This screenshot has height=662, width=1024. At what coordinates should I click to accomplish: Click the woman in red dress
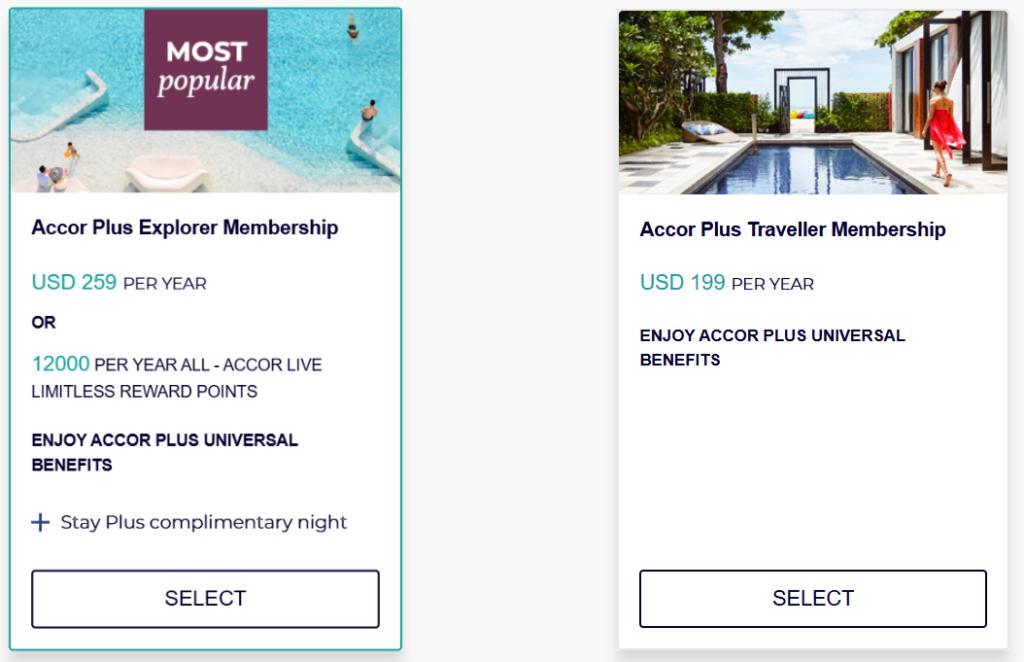click(942, 131)
